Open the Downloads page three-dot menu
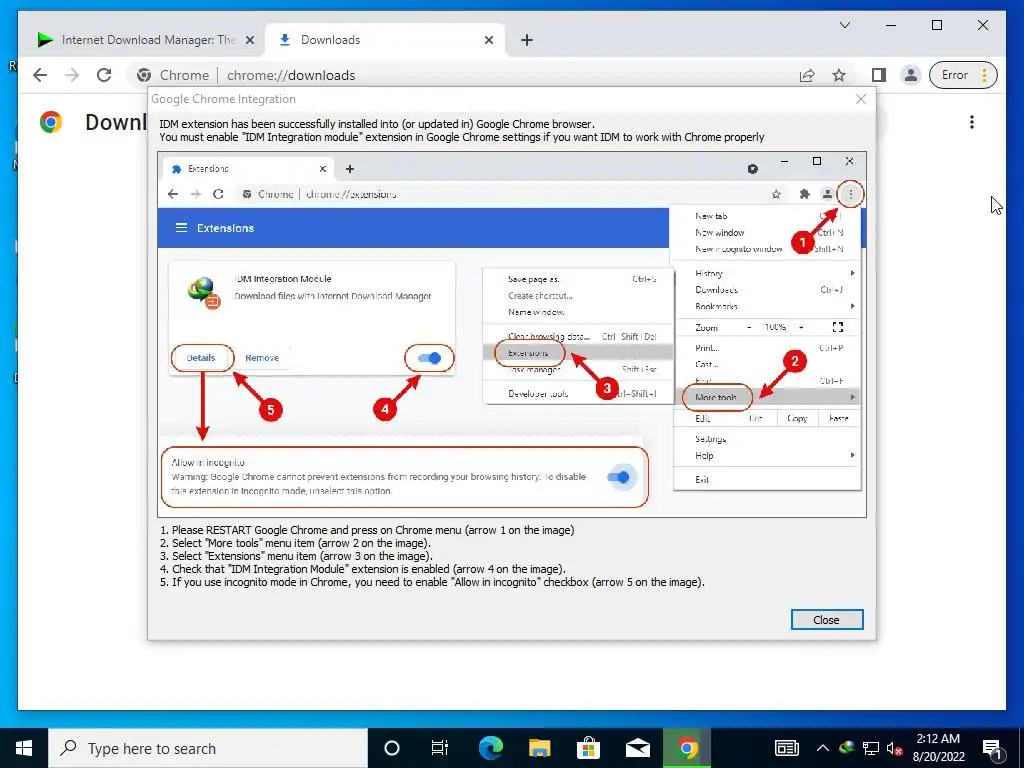 tap(972, 122)
